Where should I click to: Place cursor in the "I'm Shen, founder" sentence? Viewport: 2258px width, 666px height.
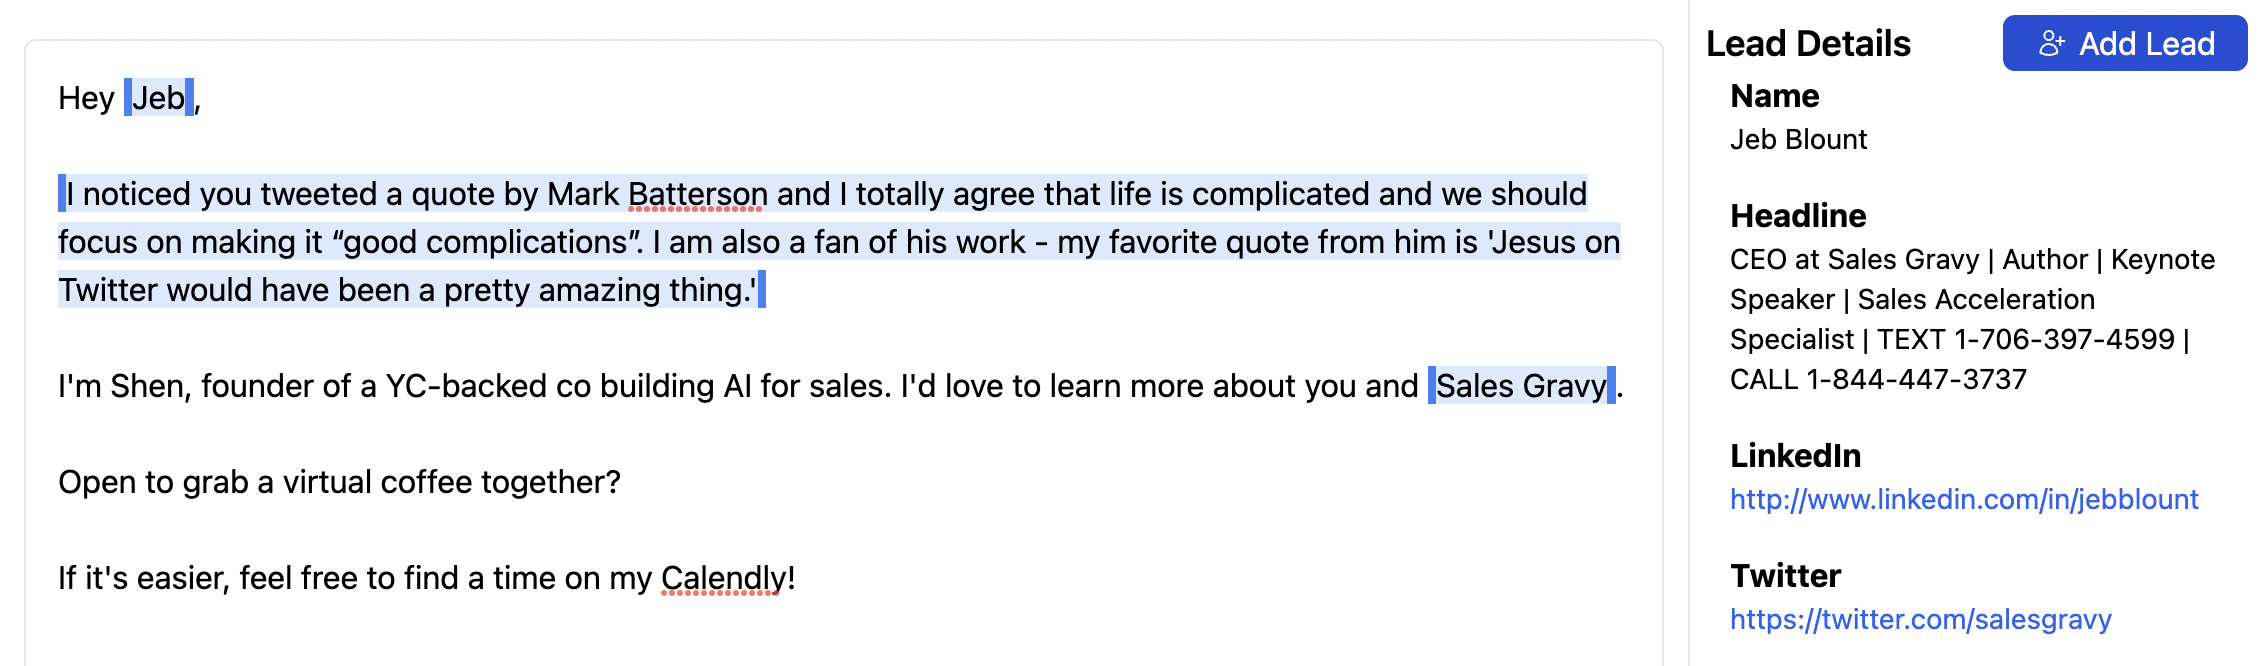600,386
